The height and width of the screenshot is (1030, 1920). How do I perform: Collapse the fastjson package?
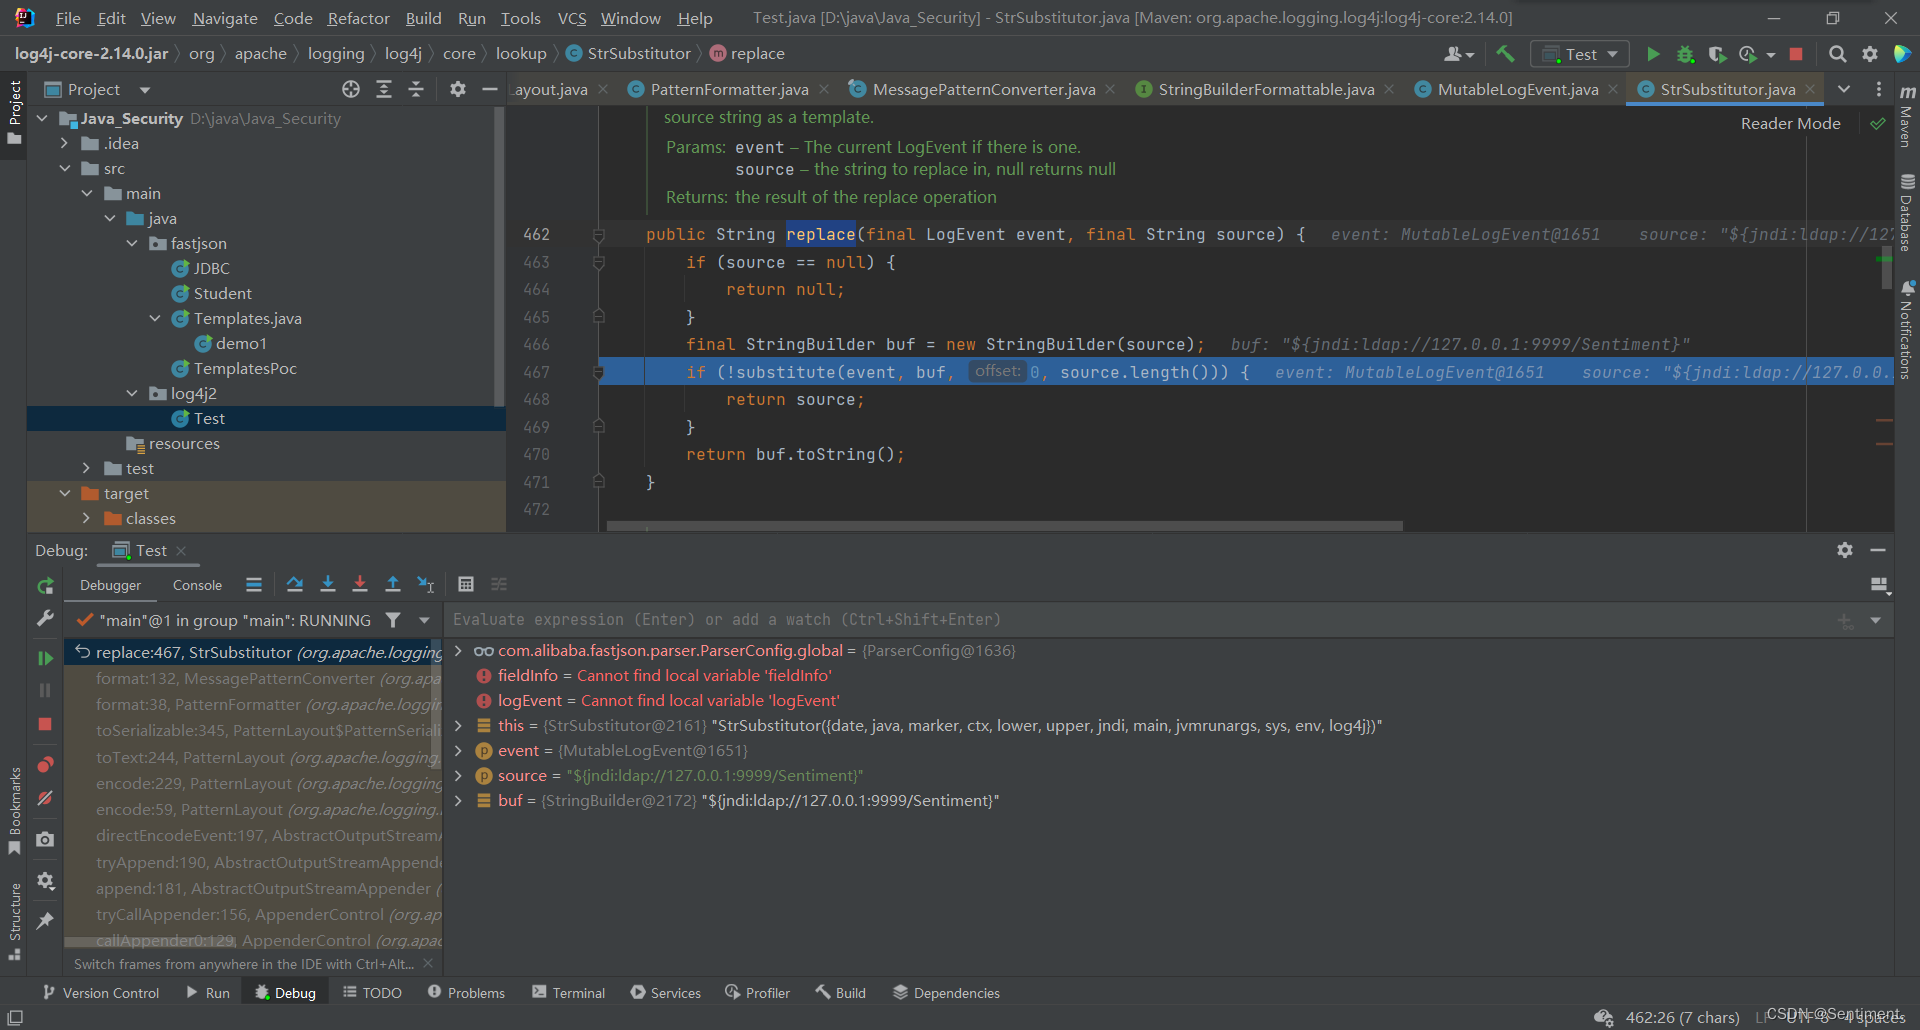pyautogui.click(x=132, y=243)
